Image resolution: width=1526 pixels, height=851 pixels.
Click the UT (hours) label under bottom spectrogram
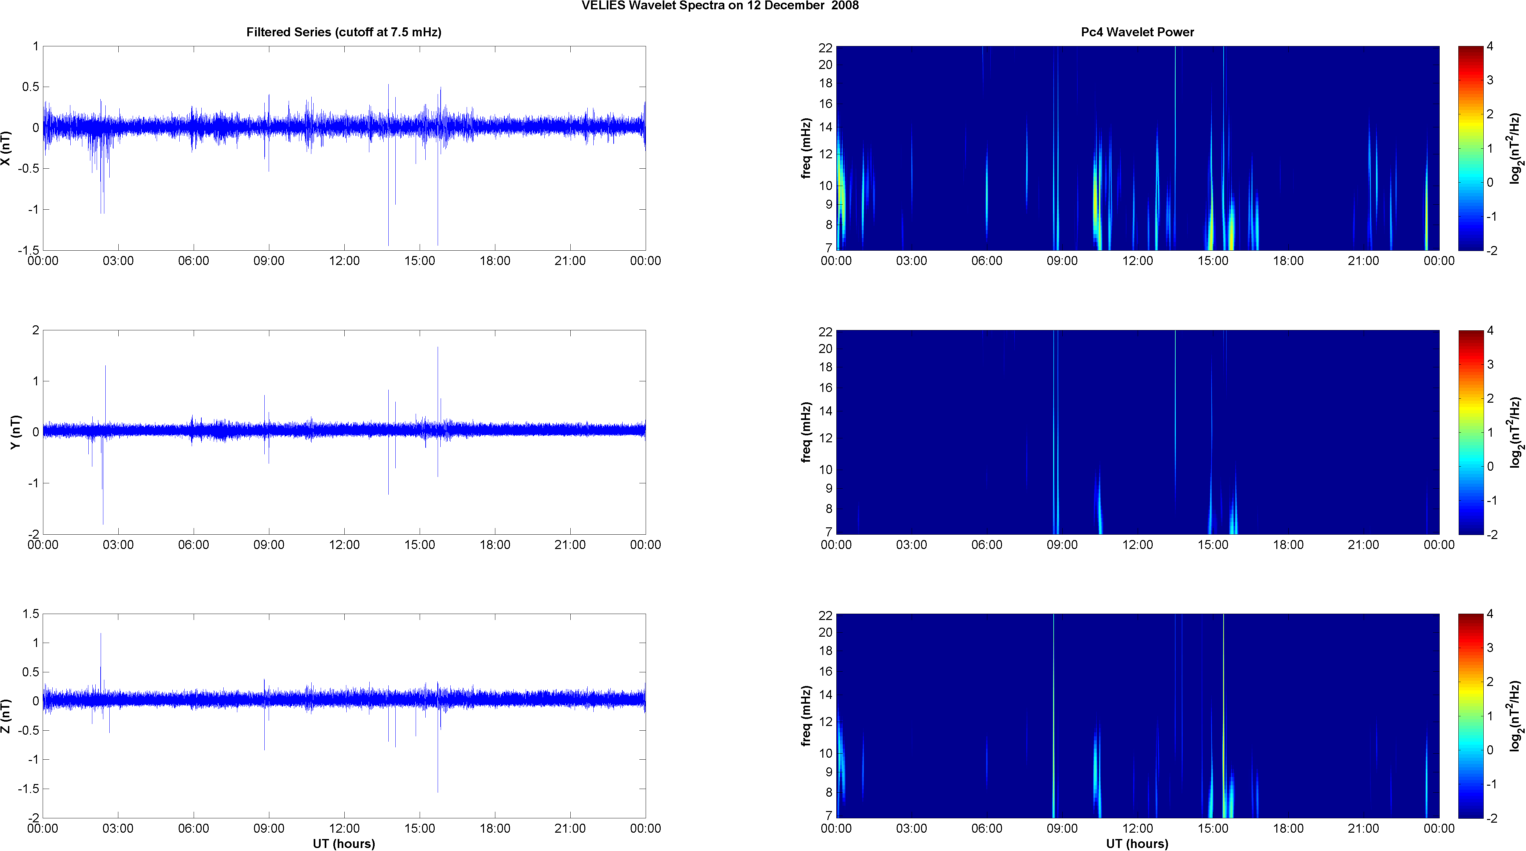pos(1137,844)
